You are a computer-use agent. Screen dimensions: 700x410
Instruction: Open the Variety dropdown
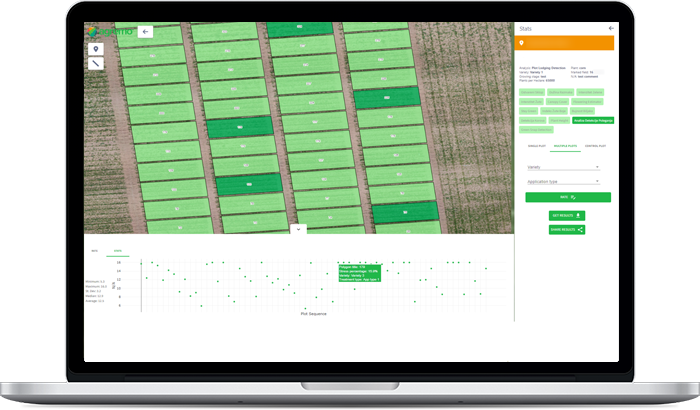(x=562, y=167)
